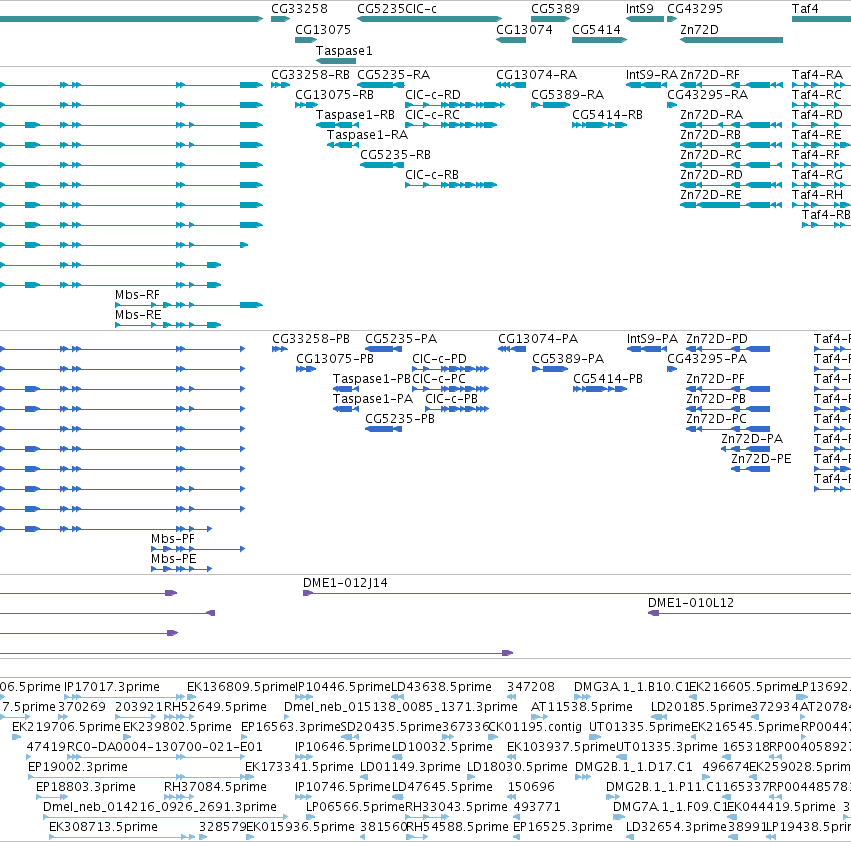Click protein CG5235-PA label
This screenshot has height=842, width=851.
point(401,339)
